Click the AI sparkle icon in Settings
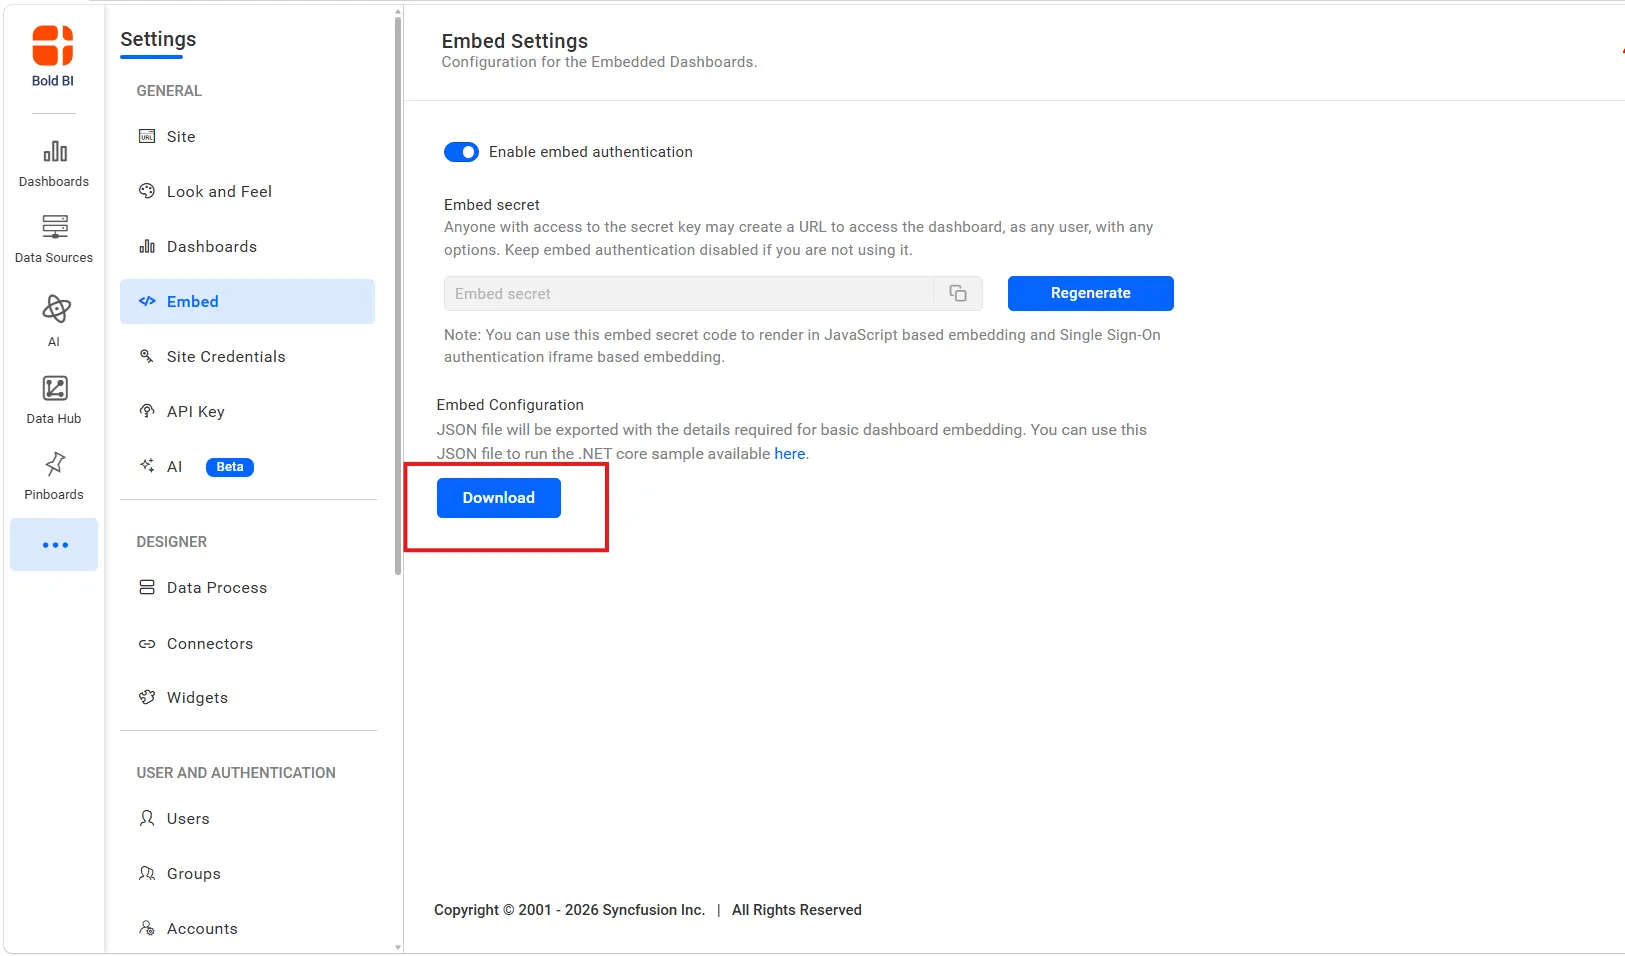 147,465
